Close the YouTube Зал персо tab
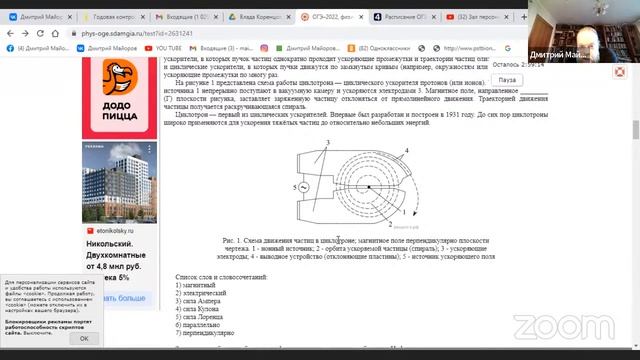640x360 pixels. [x=507, y=17]
